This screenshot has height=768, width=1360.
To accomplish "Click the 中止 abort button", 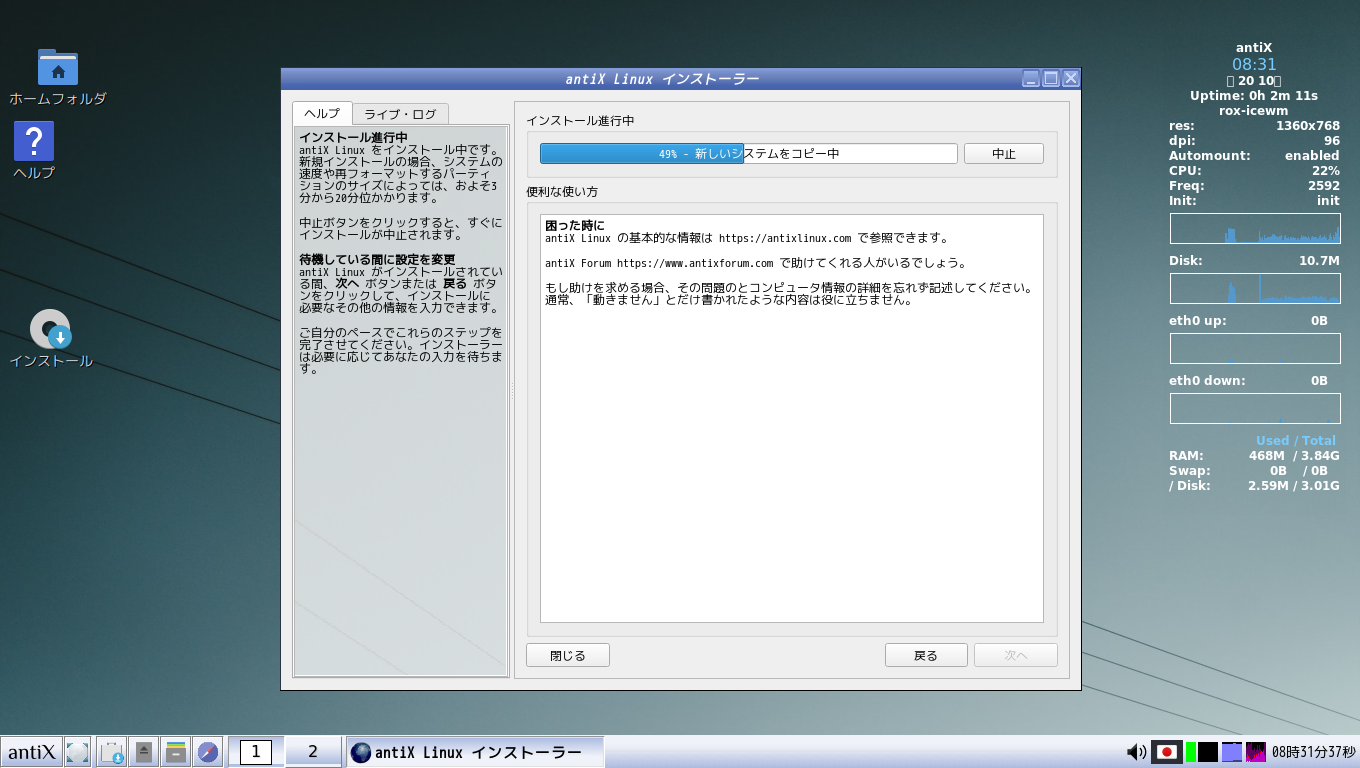I will (1004, 154).
